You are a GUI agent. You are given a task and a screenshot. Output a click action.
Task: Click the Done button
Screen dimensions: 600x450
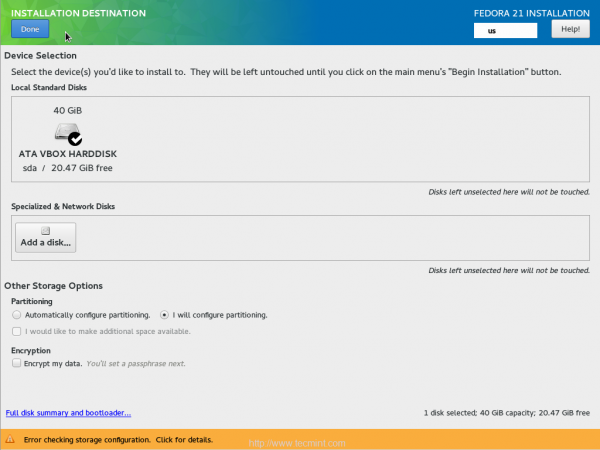(x=30, y=29)
